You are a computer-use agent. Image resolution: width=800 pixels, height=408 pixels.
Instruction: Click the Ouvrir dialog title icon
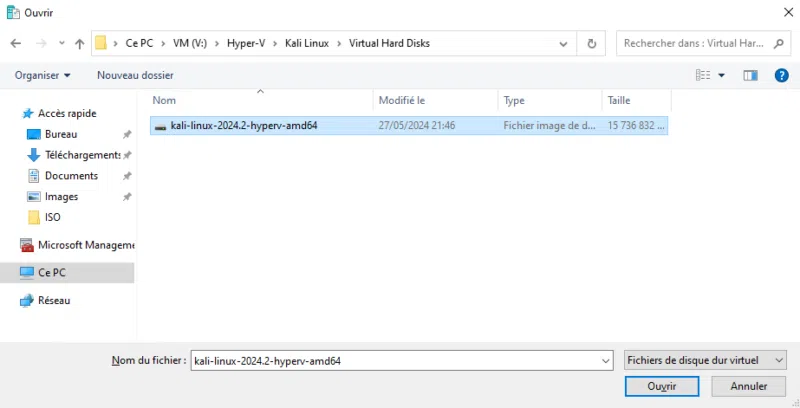click(13, 12)
